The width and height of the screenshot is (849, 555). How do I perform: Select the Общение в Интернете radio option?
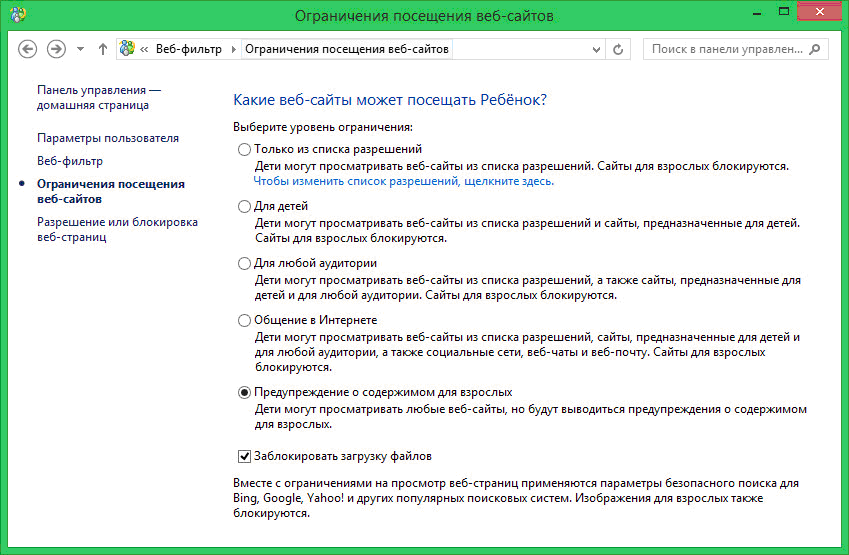coord(244,321)
